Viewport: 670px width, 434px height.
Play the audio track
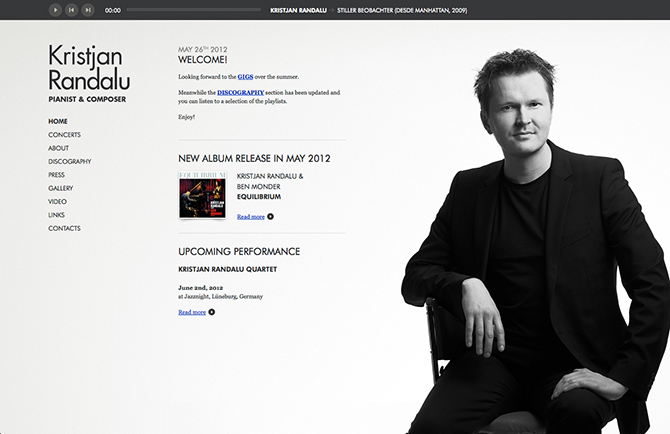point(55,10)
